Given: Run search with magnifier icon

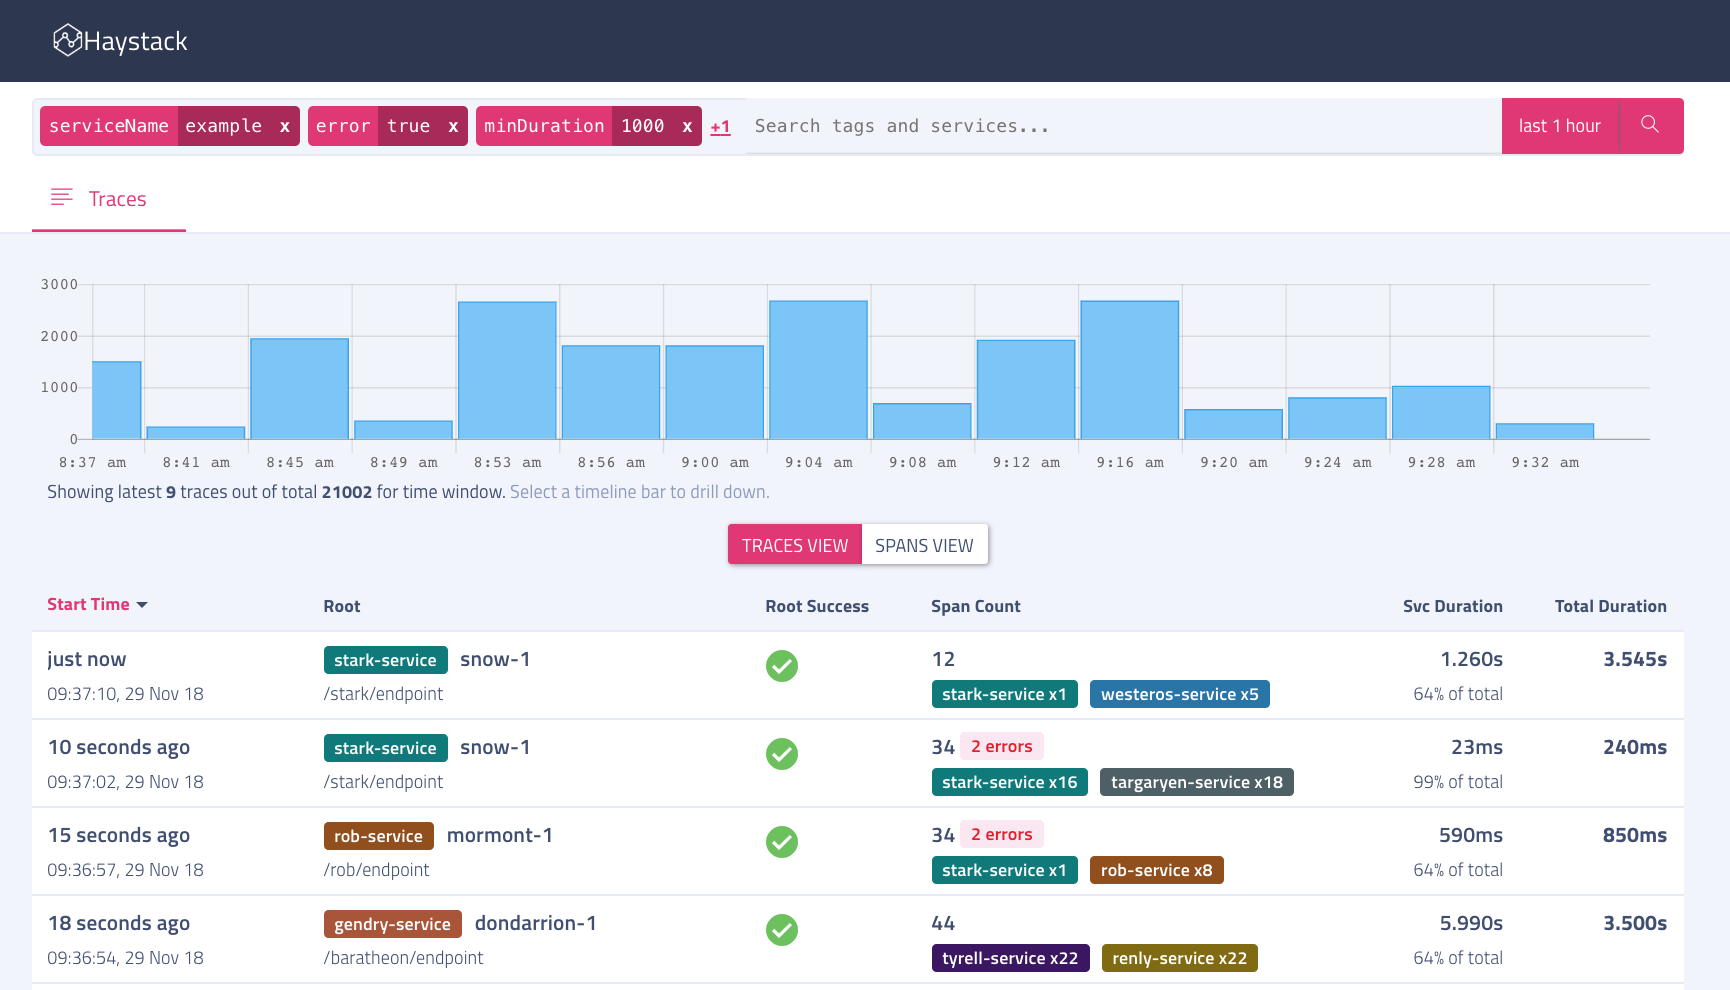Looking at the screenshot, I should (1650, 125).
